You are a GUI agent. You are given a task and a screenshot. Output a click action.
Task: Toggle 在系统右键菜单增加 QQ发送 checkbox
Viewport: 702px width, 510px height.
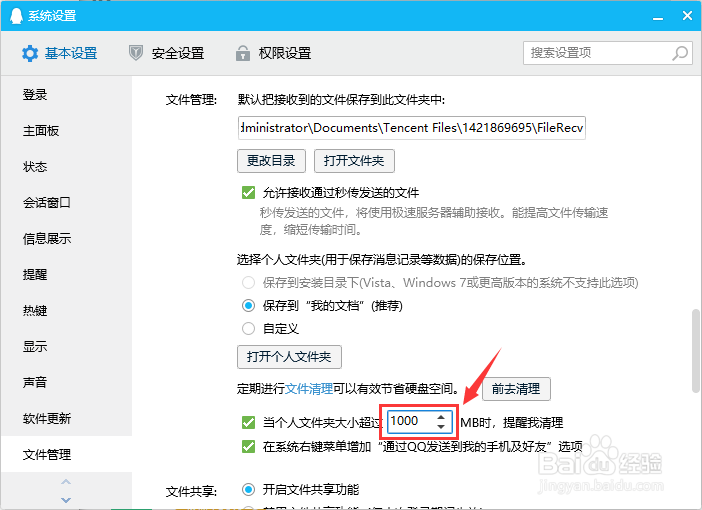point(248,446)
